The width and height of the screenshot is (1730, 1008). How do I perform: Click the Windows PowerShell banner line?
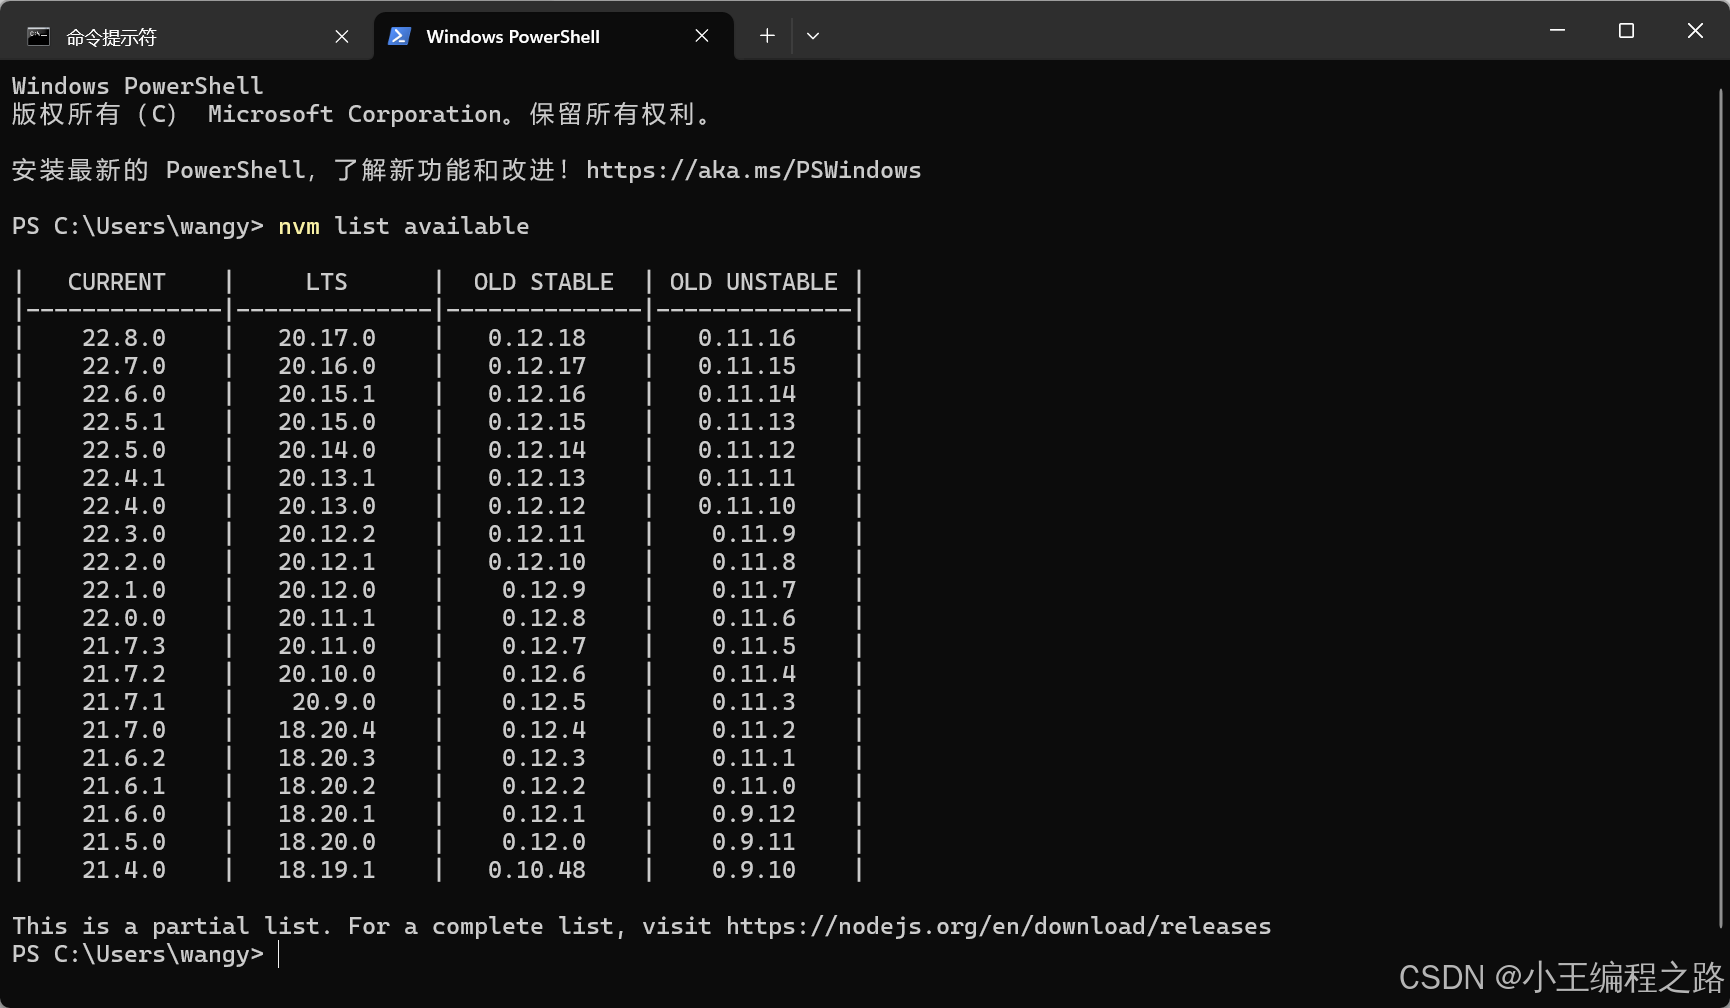138,86
